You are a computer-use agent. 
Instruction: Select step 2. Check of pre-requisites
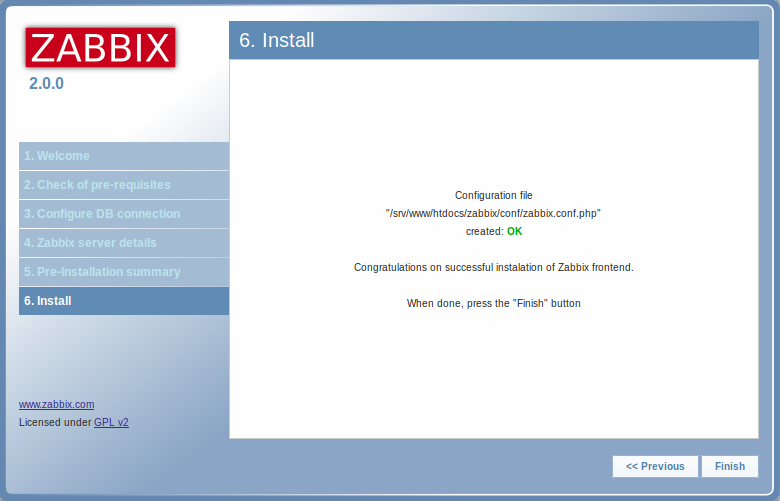tap(124, 185)
